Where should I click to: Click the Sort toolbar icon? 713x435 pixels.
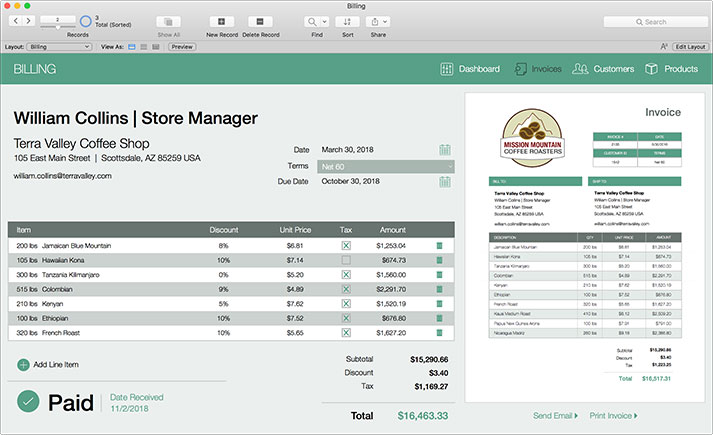point(347,21)
